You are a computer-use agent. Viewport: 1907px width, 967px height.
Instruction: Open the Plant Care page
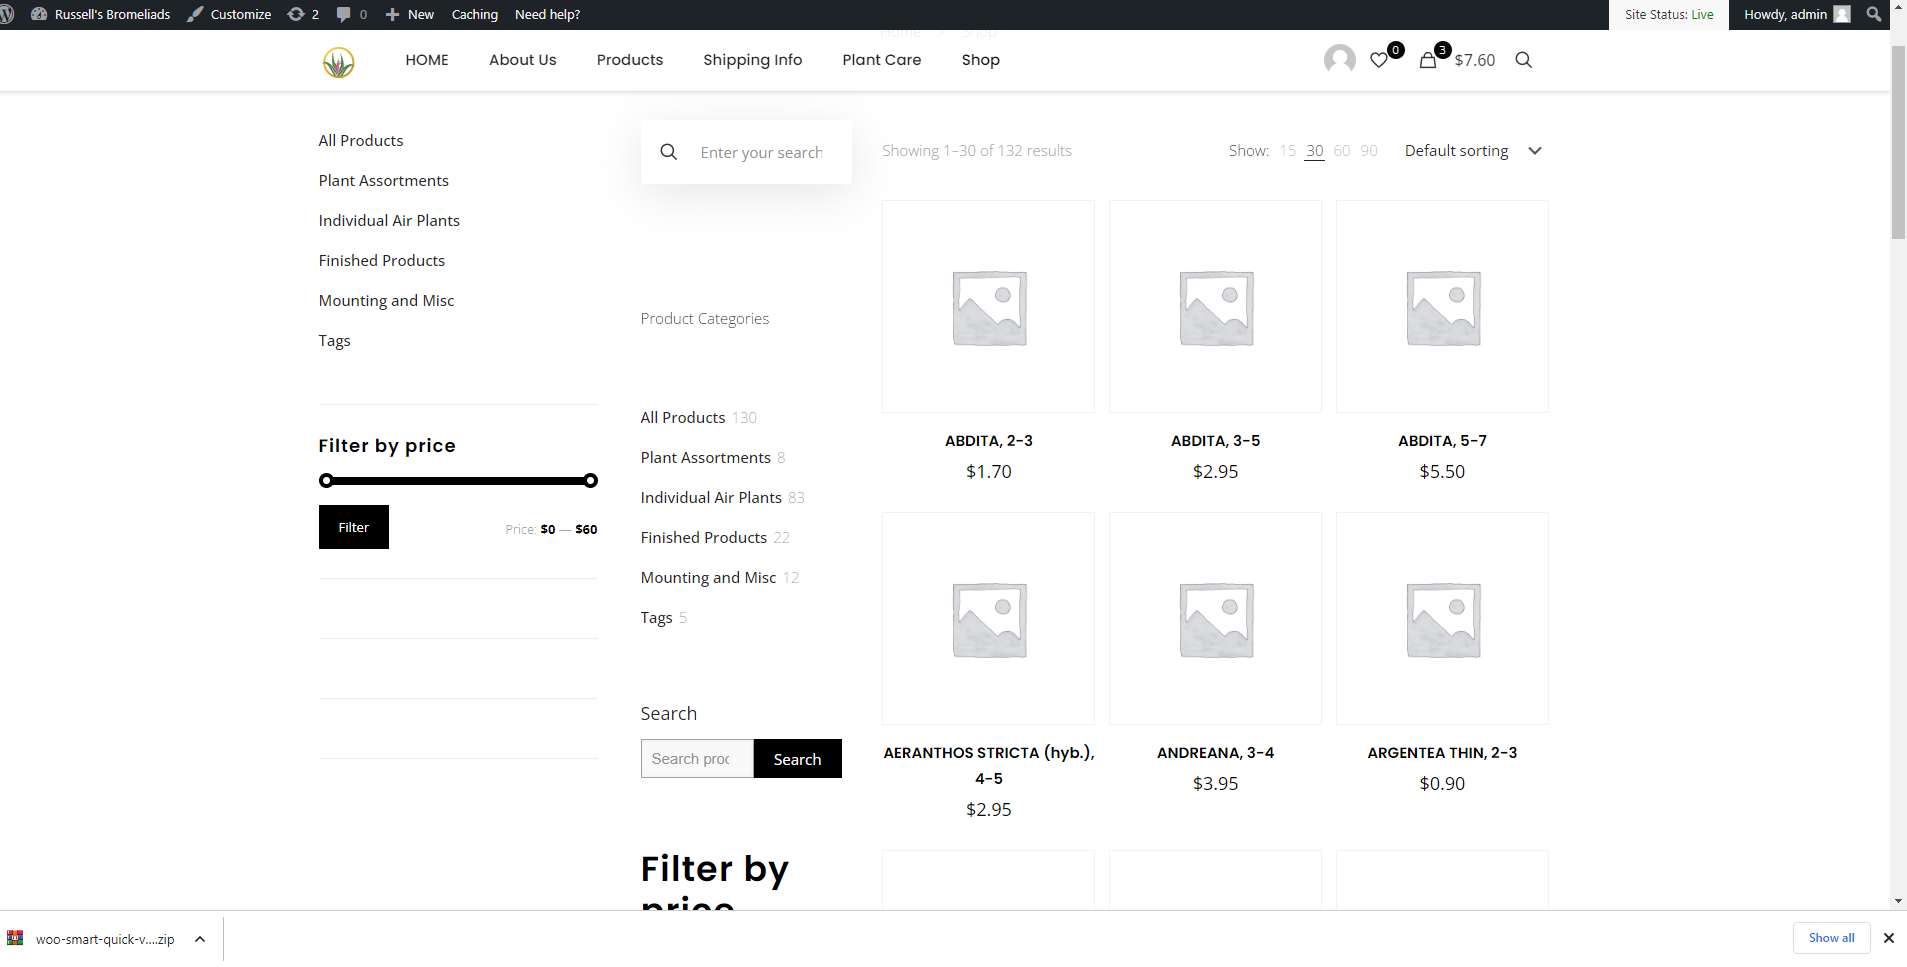click(x=882, y=60)
